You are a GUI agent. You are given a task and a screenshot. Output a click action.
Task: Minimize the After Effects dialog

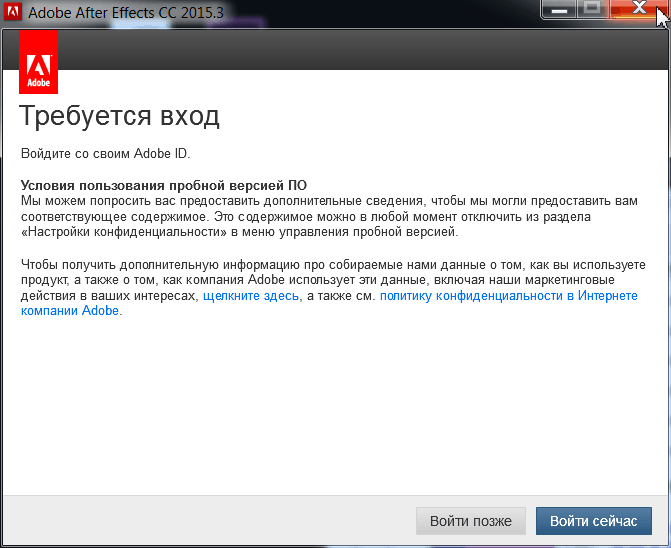click(x=559, y=9)
